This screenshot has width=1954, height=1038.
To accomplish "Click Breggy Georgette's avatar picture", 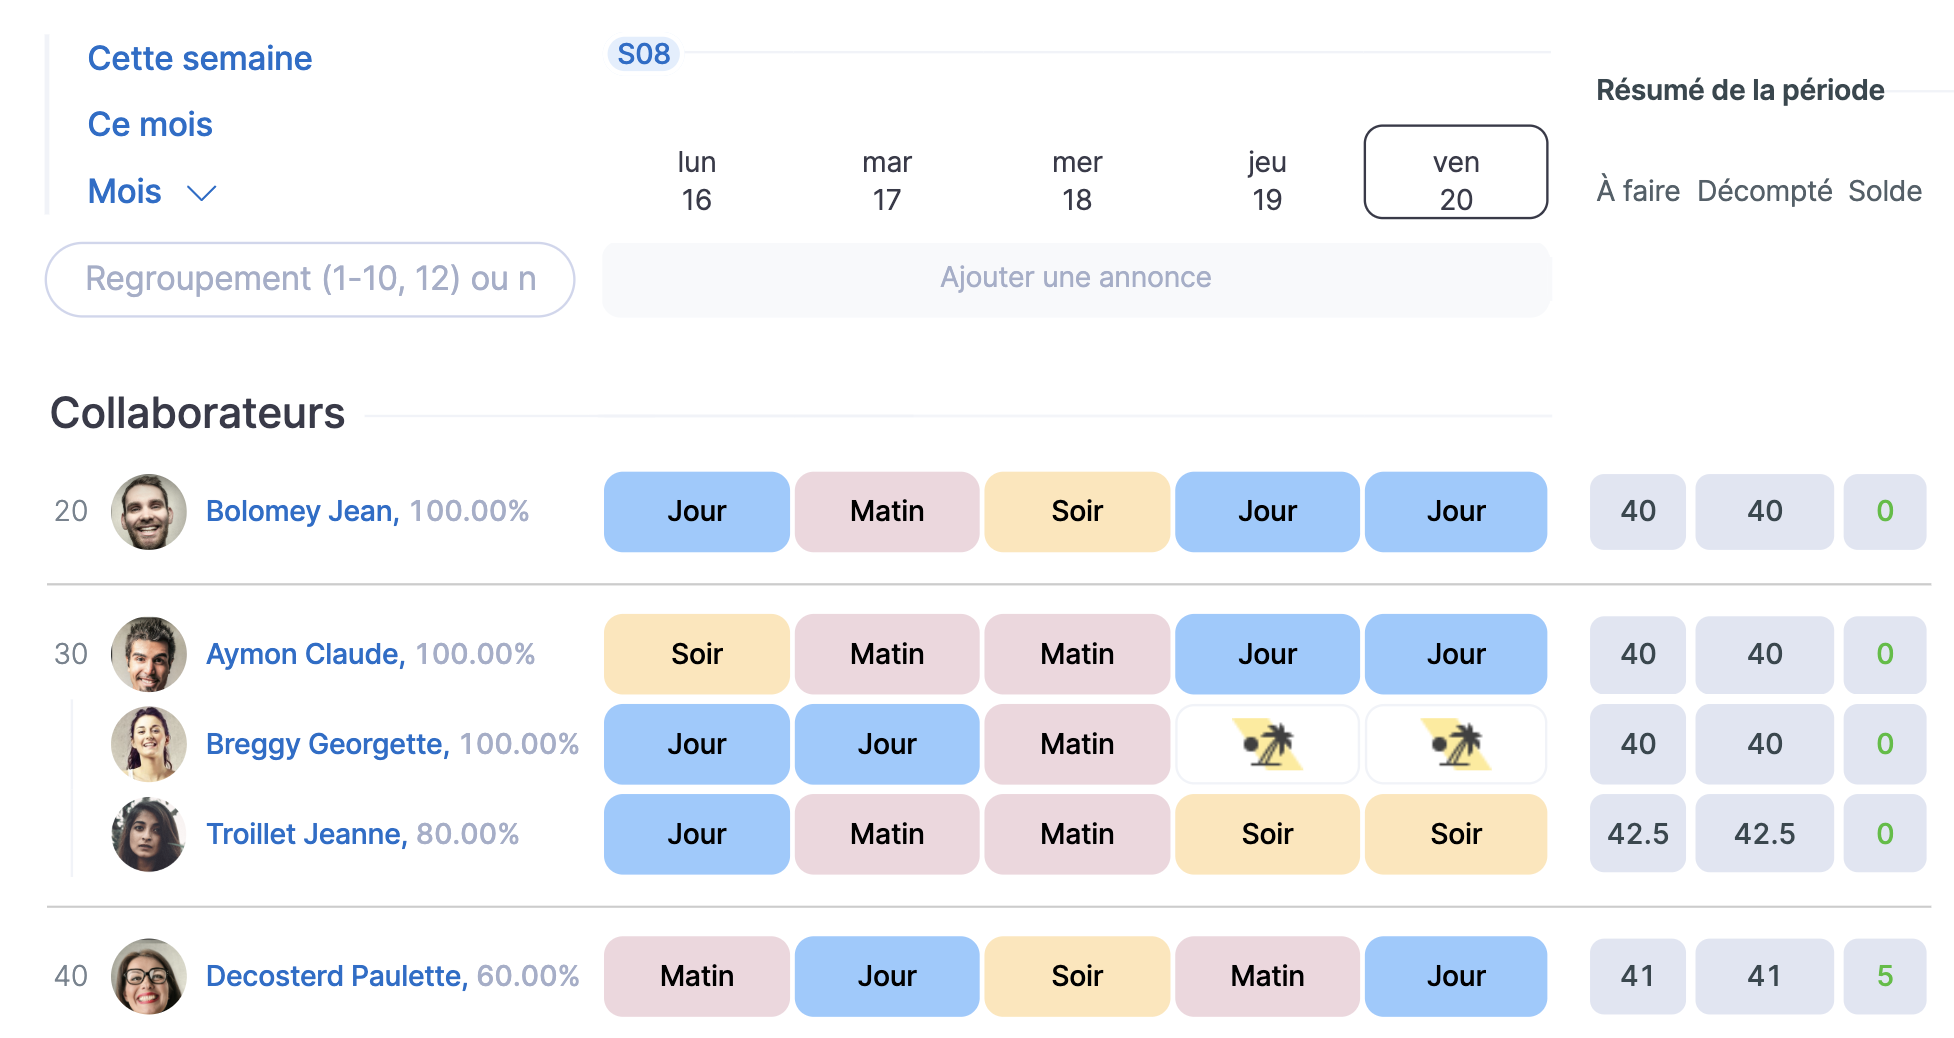I will [x=148, y=744].
